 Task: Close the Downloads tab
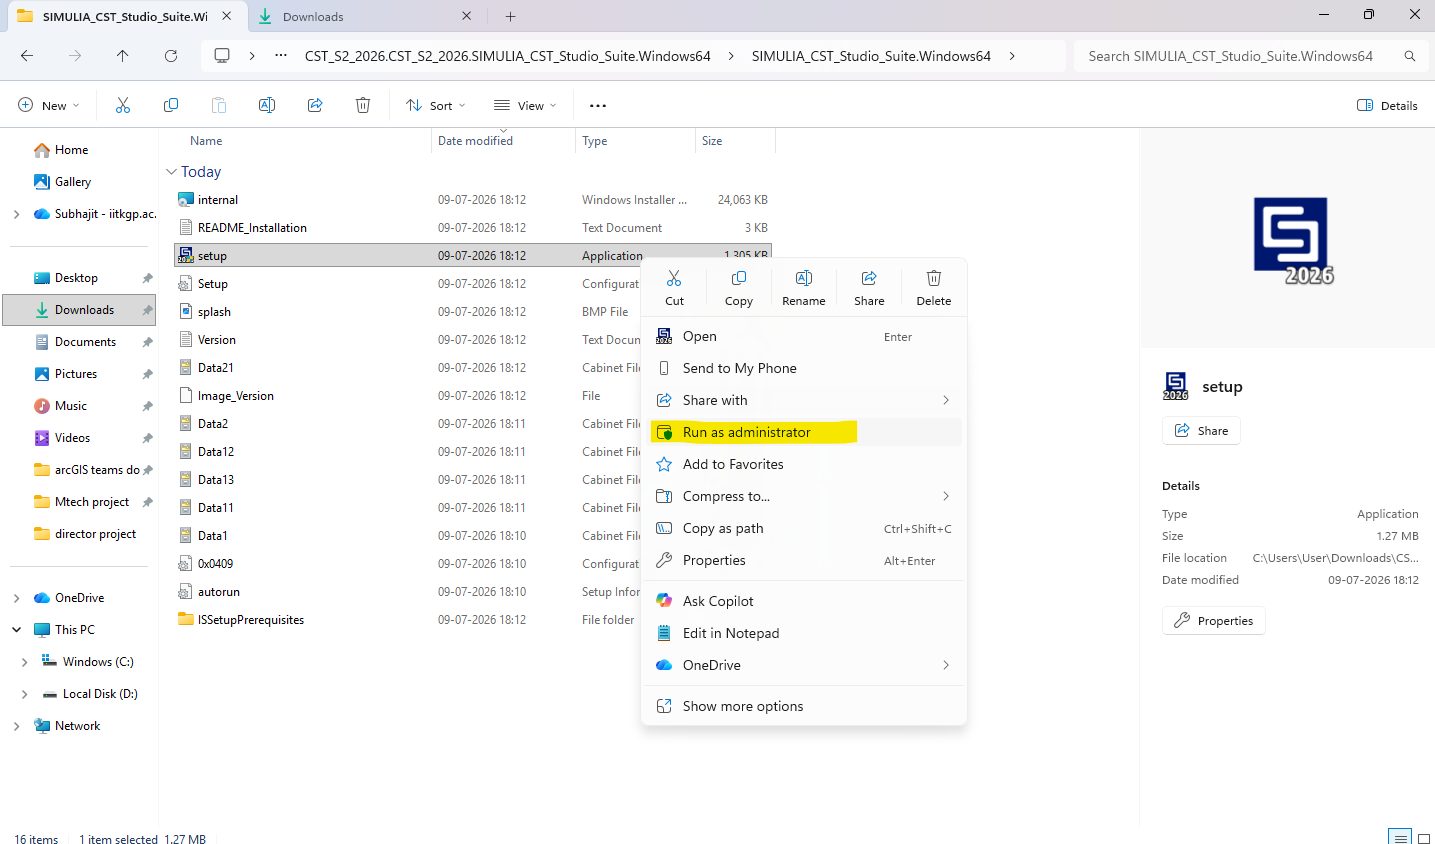coord(466,16)
